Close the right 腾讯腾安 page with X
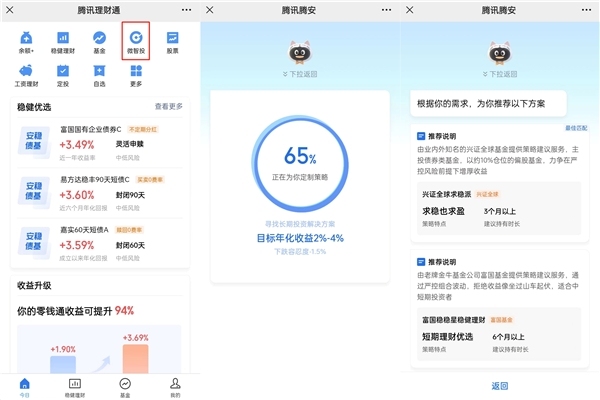 (410, 10)
